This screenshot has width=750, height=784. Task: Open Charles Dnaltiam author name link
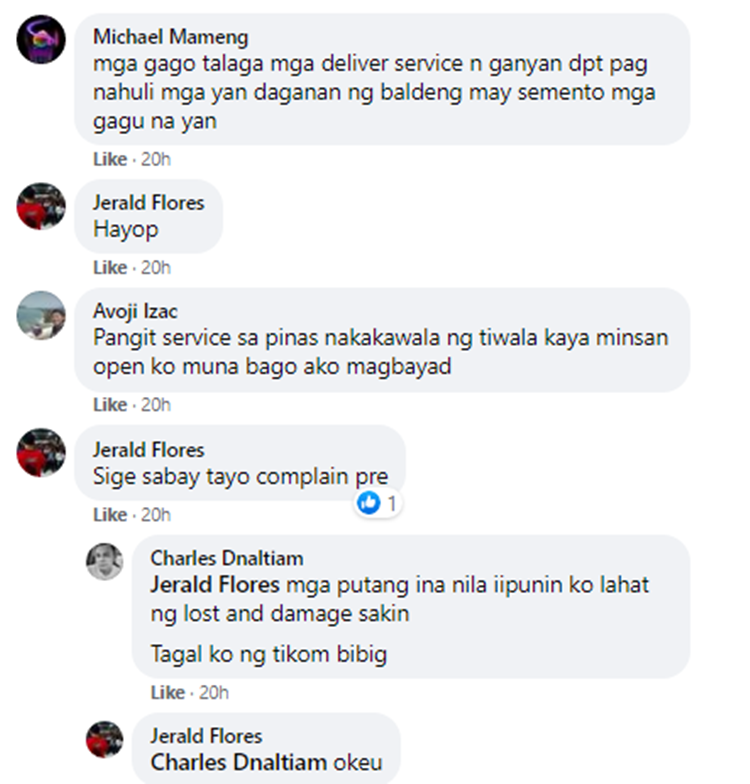point(227,558)
